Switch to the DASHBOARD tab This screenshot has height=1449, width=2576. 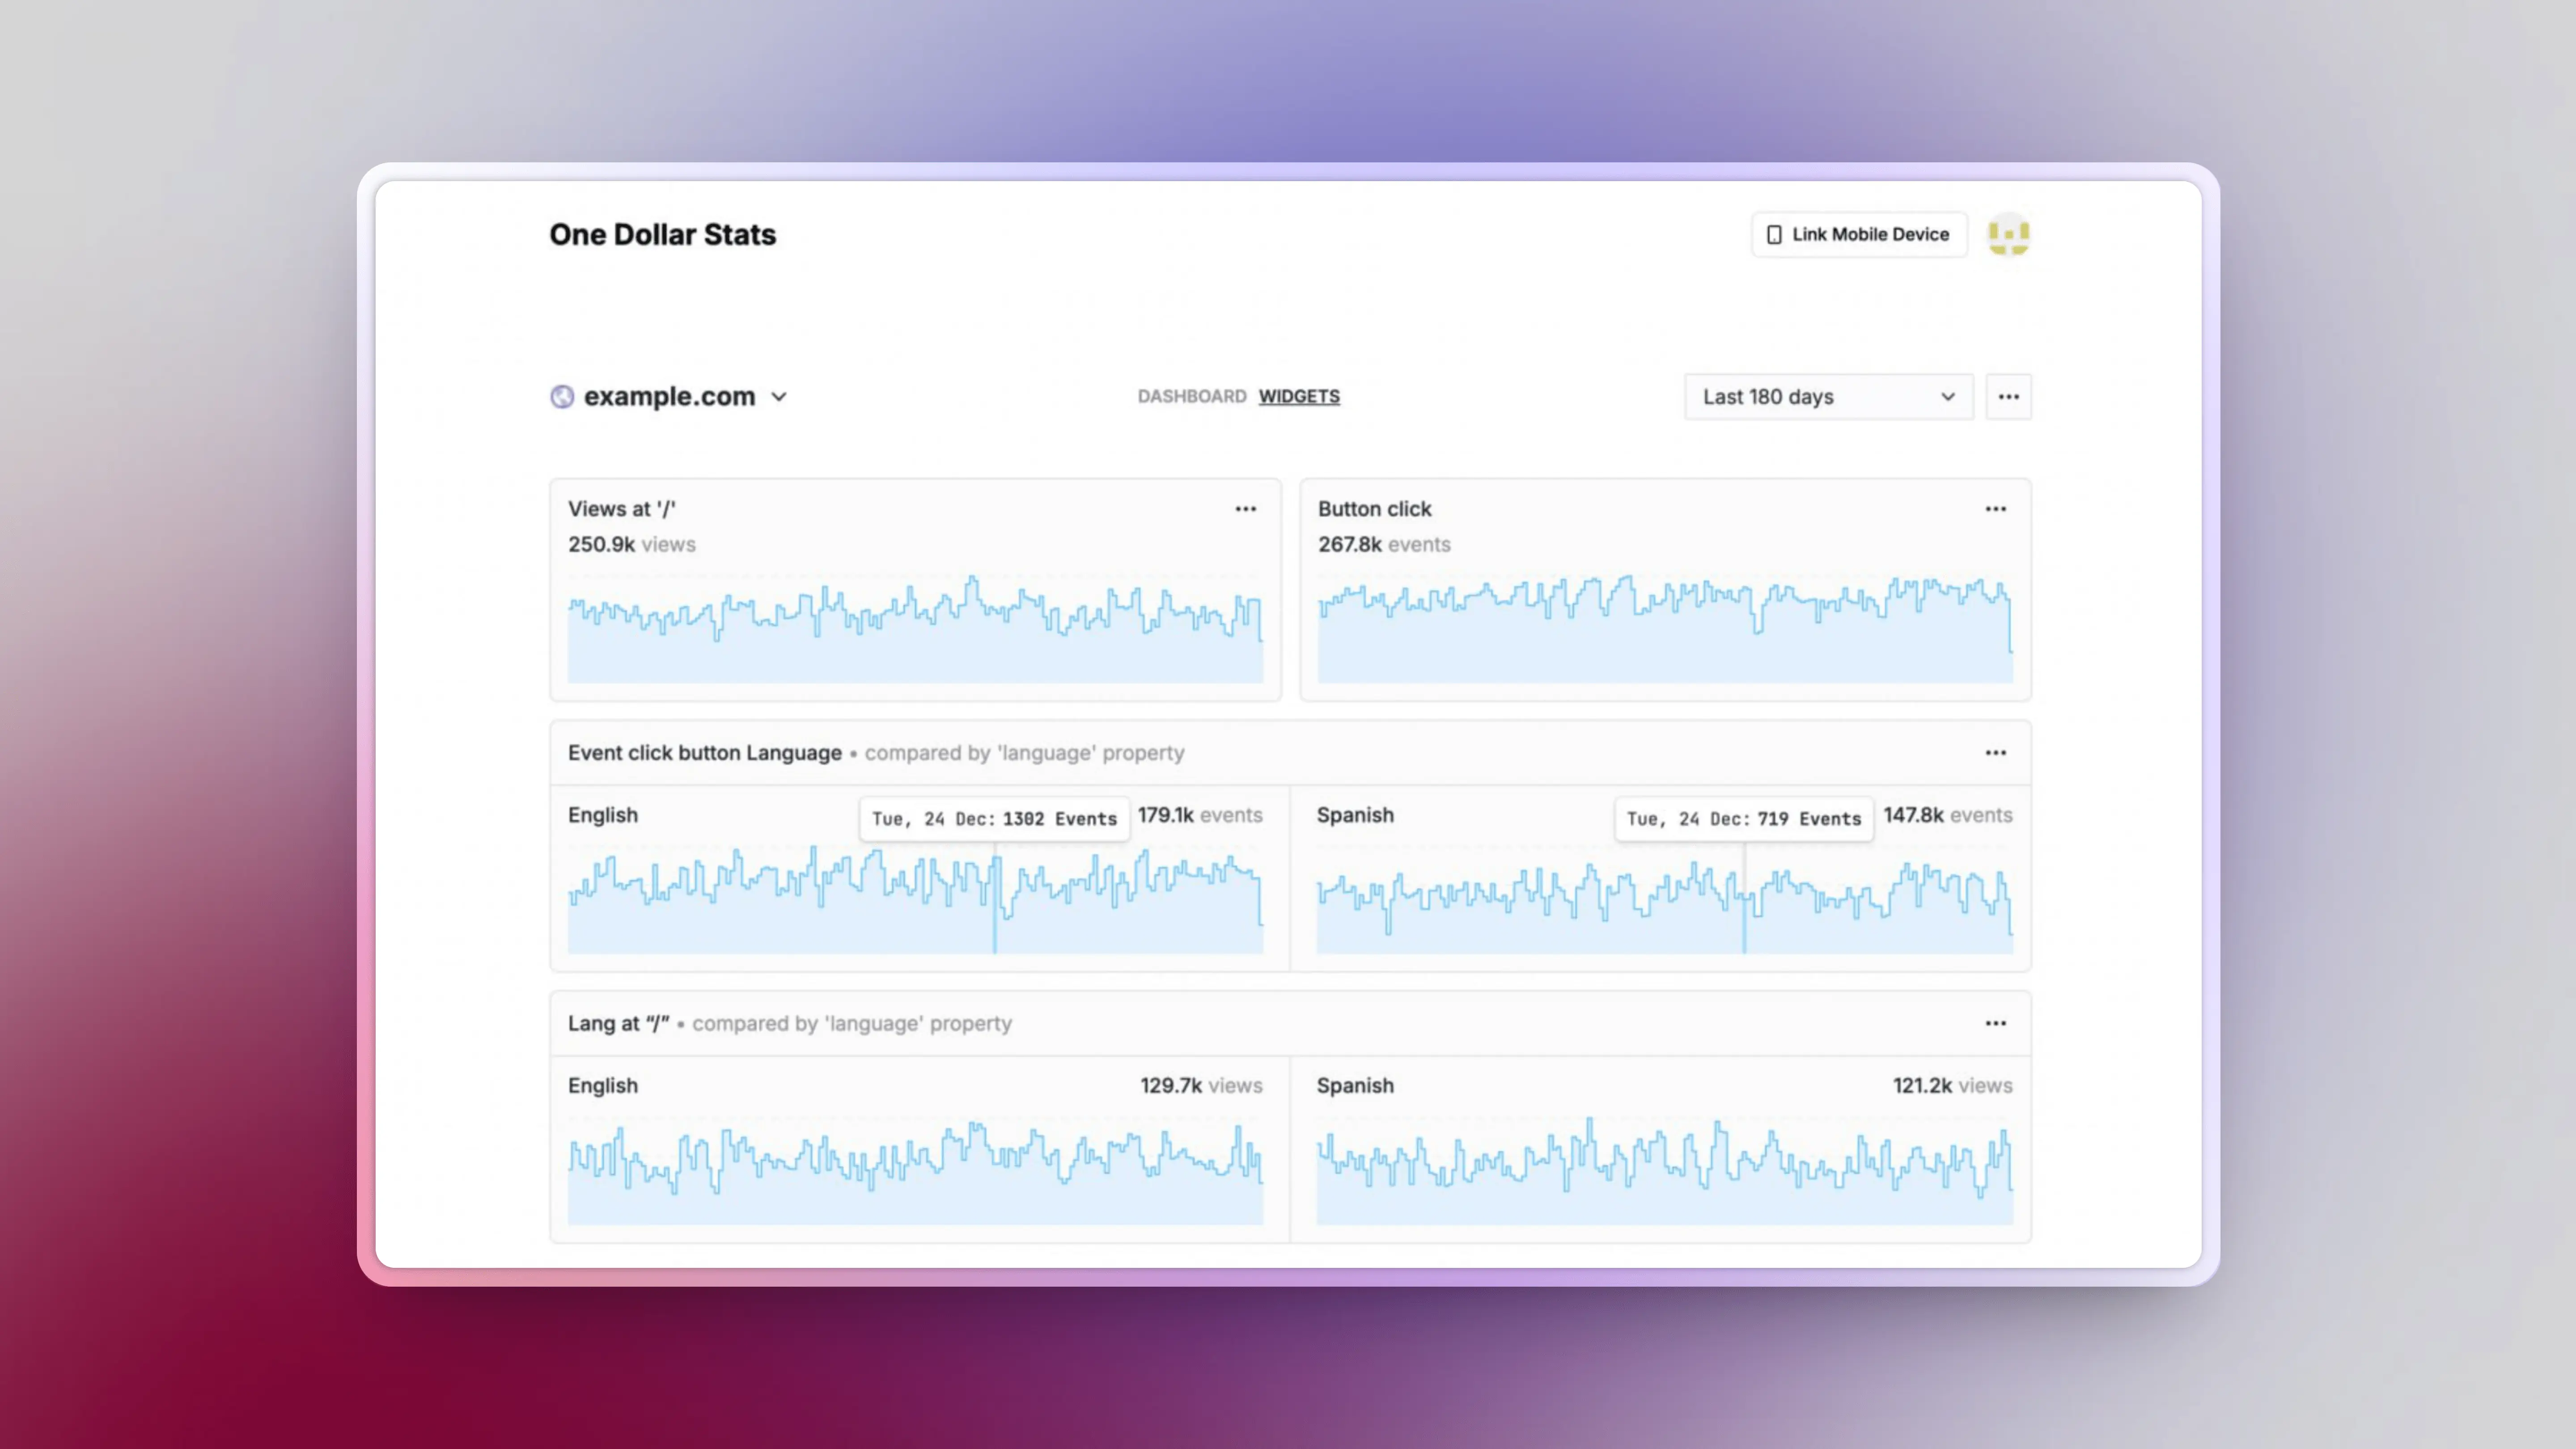[1192, 397]
